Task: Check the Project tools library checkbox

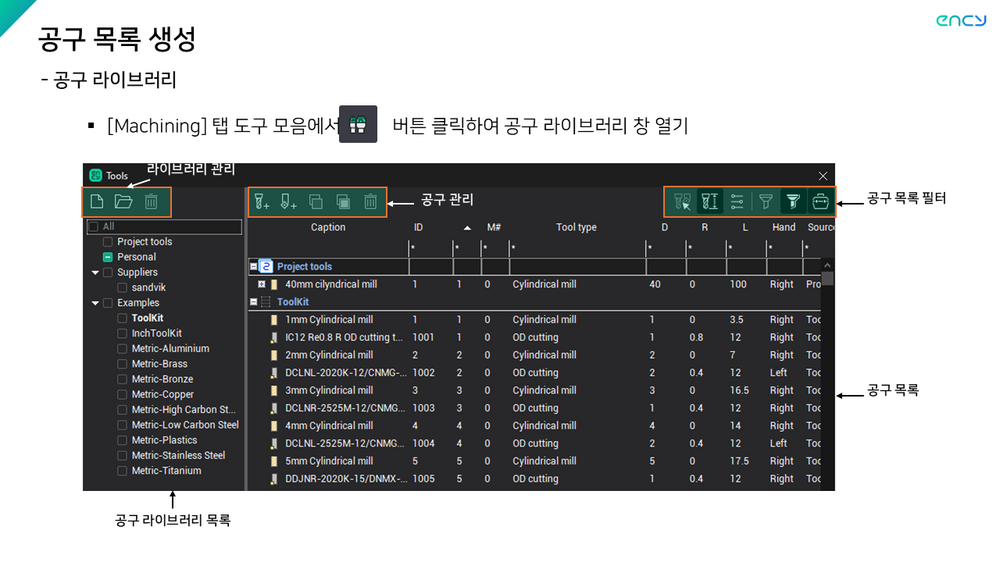Action: tap(107, 242)
